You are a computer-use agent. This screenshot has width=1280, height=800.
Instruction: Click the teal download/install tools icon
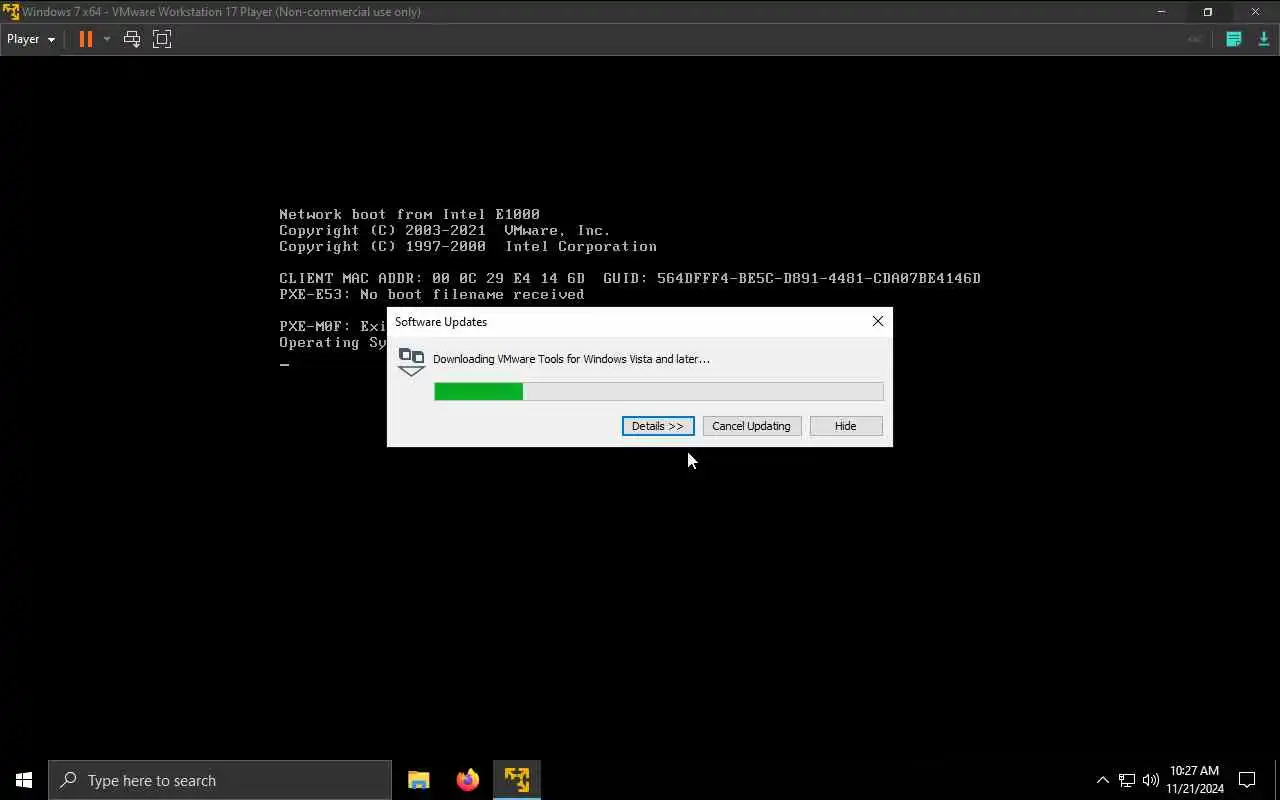click(1264, 39)
